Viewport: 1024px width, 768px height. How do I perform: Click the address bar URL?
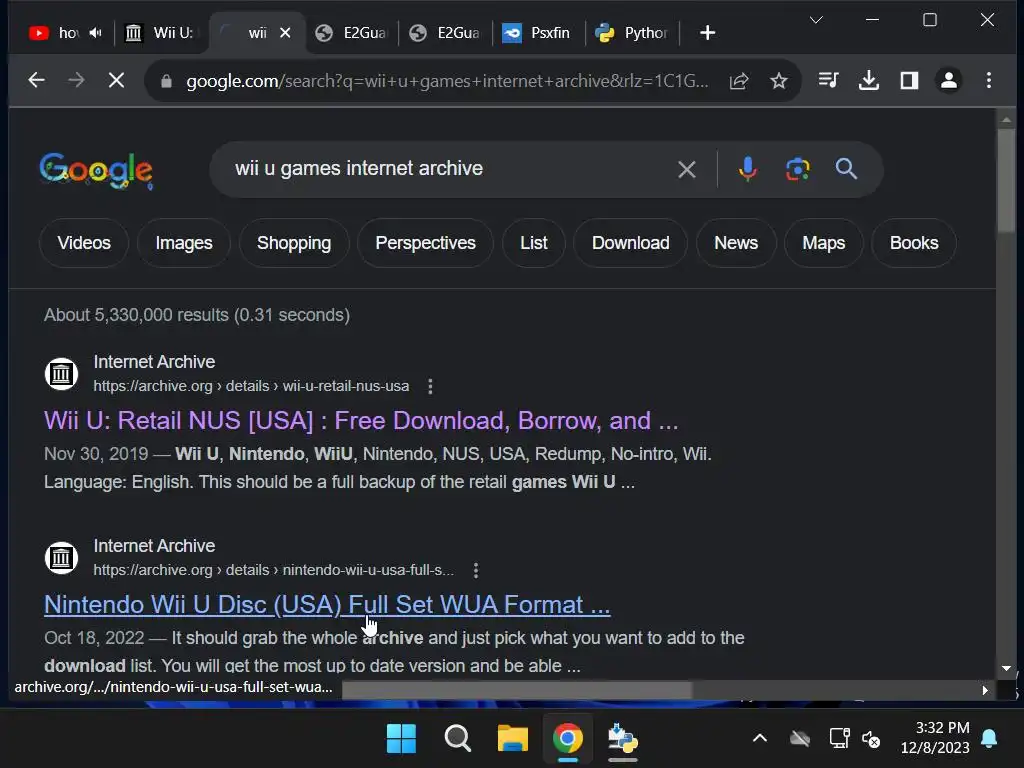447,81
